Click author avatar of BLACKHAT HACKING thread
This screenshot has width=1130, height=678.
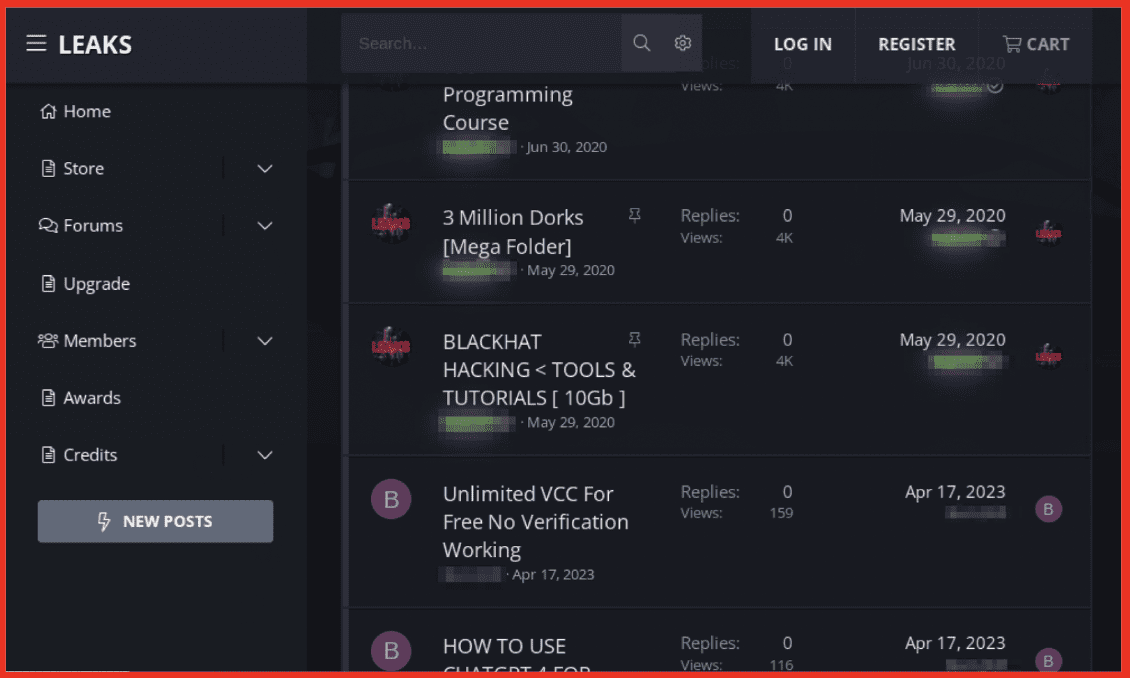391,347
